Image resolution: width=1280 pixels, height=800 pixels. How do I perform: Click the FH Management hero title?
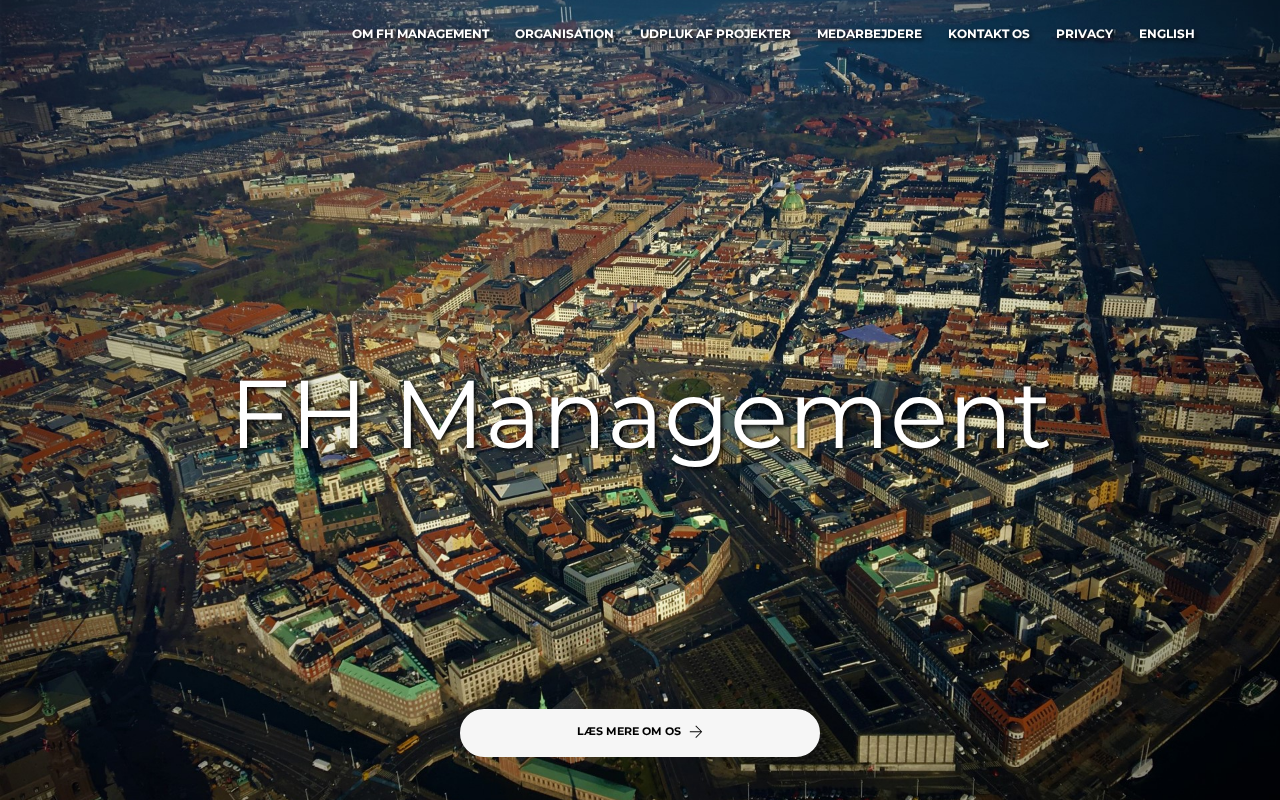[x=640, y=415]
